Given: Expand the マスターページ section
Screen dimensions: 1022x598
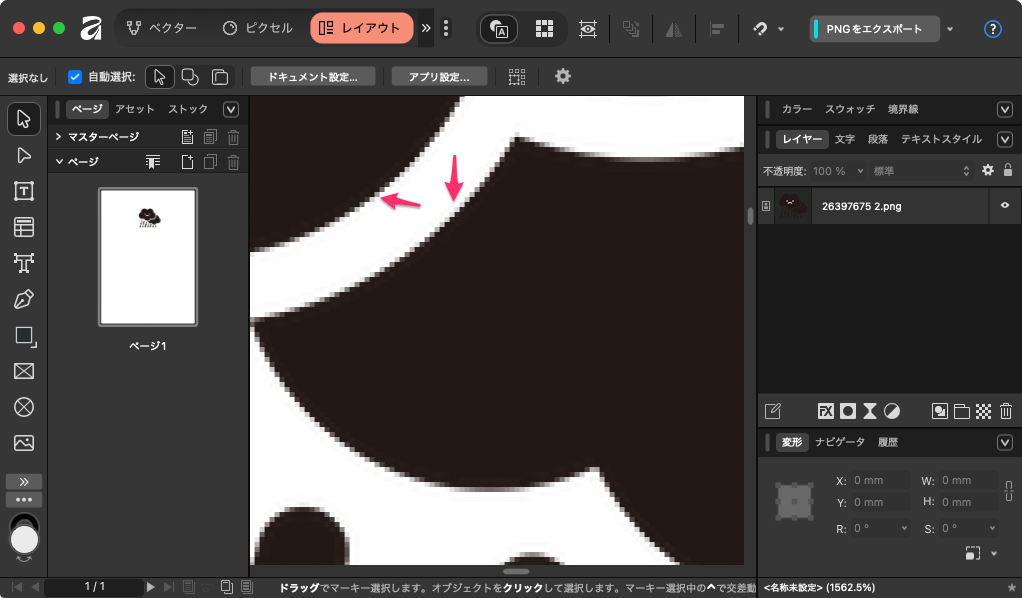Looking at the screenshot, I should click(59, 137).
